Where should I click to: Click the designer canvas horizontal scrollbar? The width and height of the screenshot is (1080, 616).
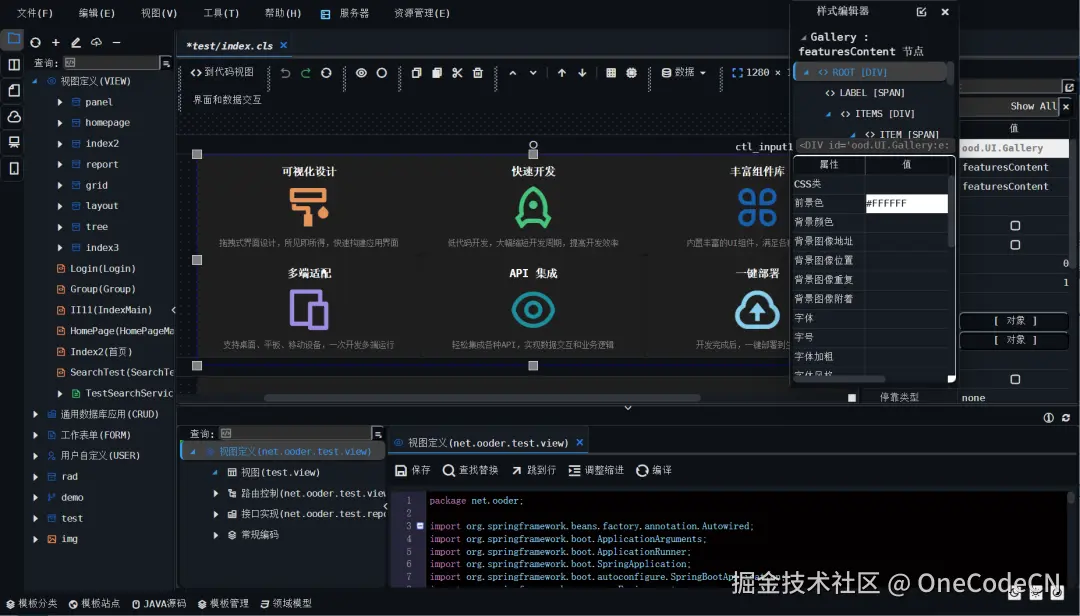[x=482, y=398]
